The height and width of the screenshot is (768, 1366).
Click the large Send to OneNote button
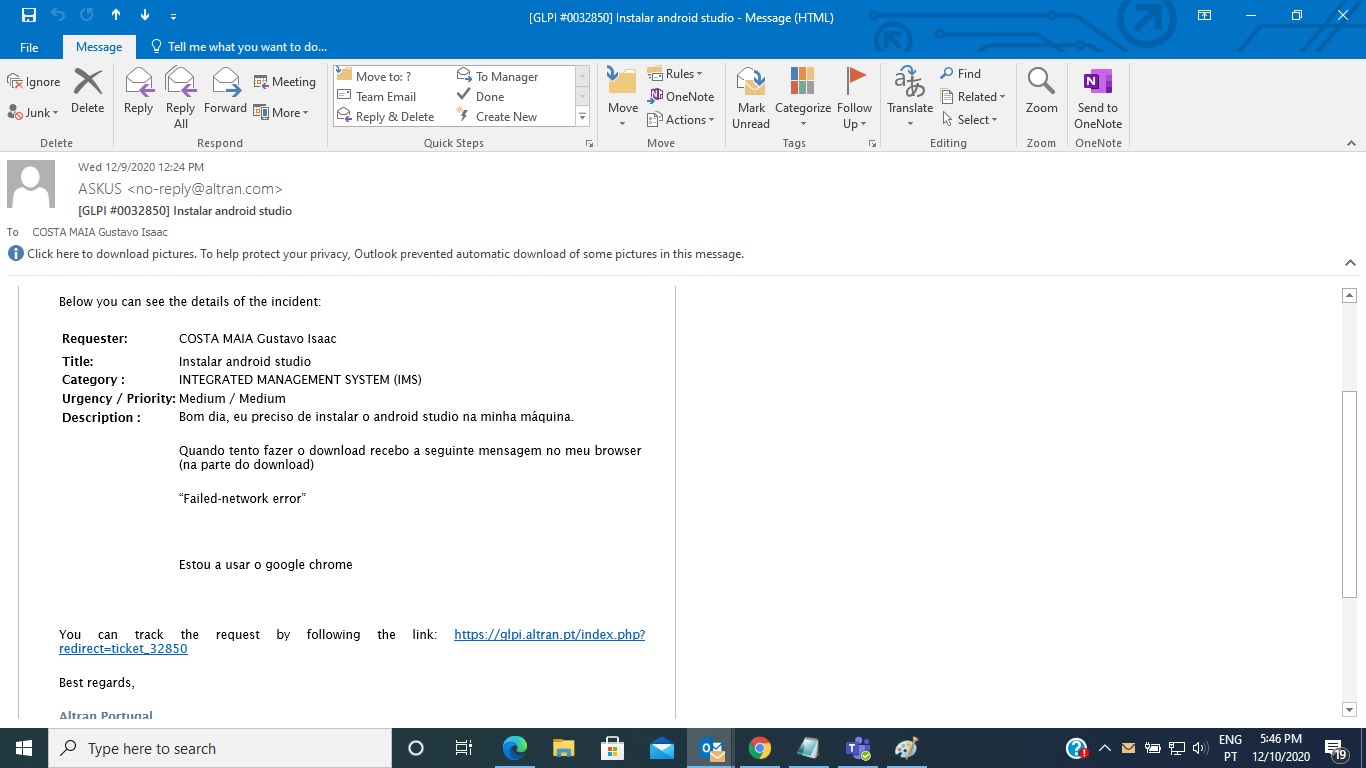point(1098,97)
